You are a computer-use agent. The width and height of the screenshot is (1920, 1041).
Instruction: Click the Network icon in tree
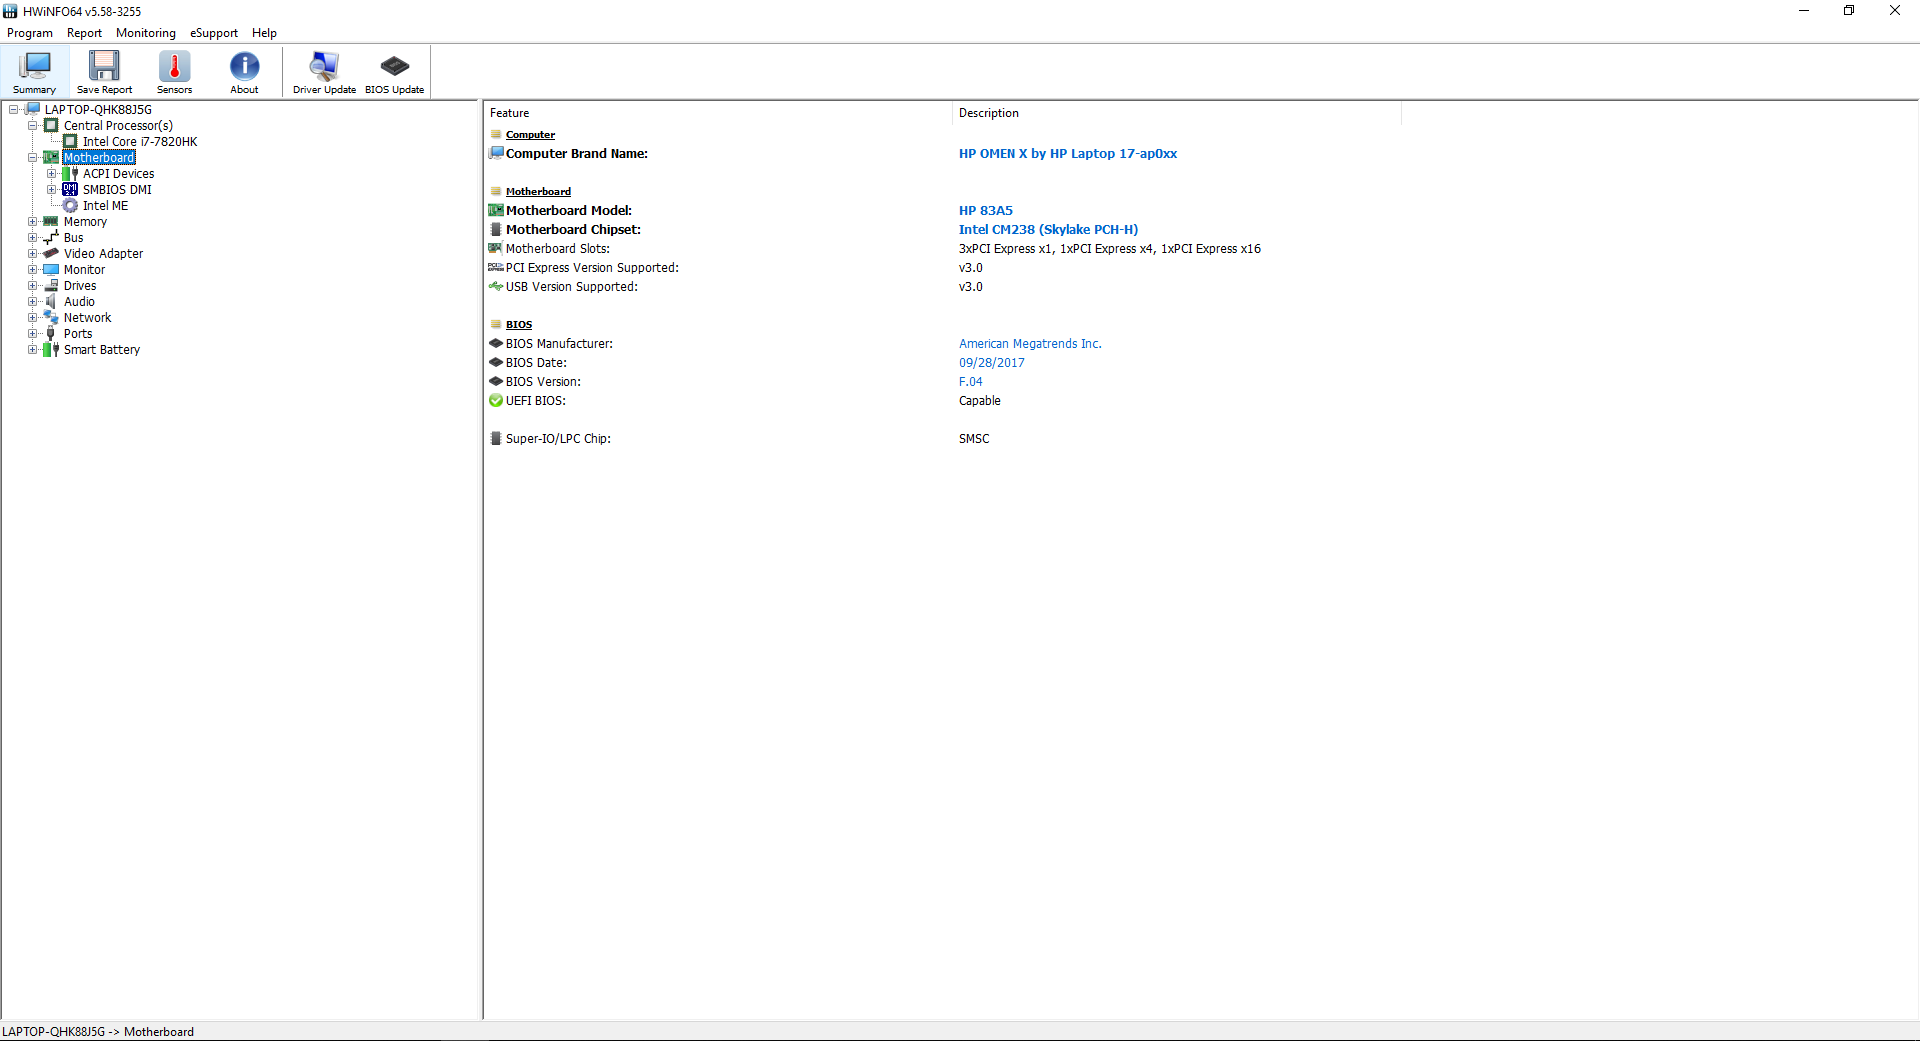[51, 318]
